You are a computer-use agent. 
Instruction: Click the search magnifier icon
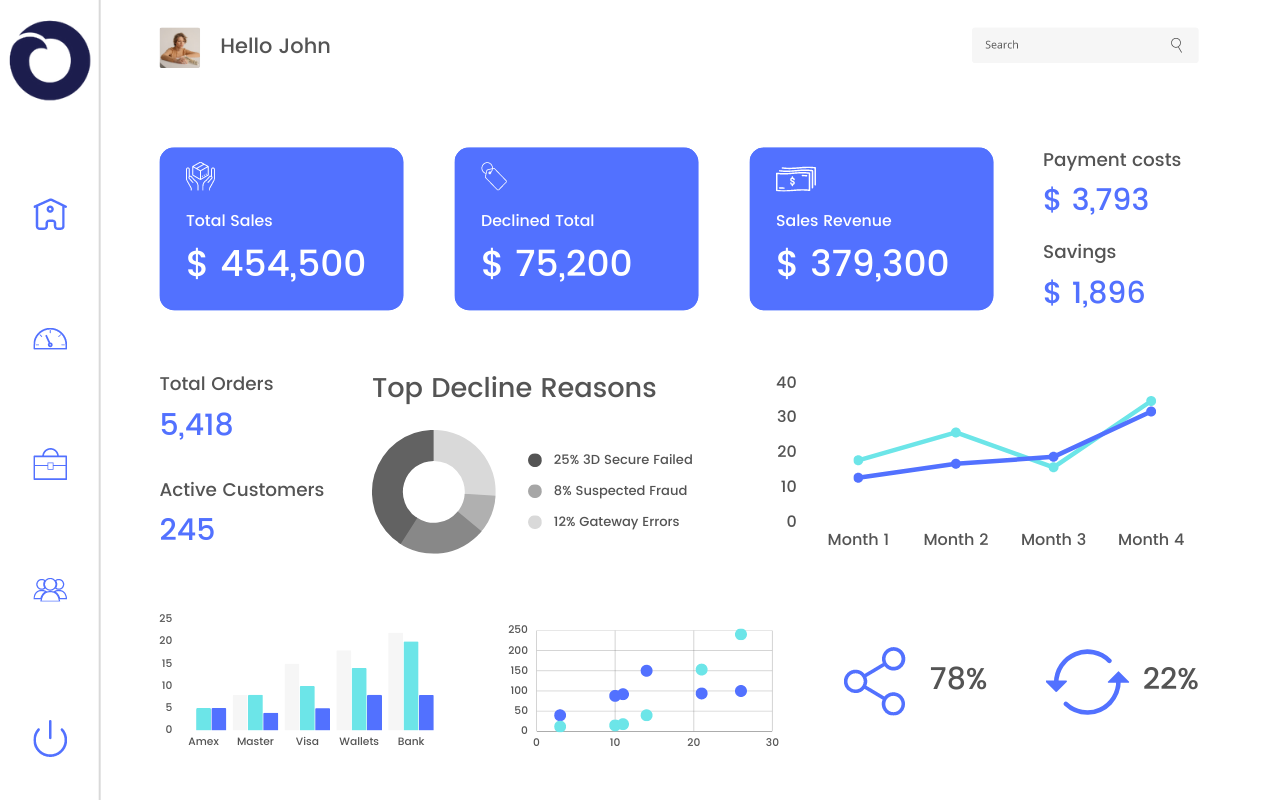(1176, 45)
